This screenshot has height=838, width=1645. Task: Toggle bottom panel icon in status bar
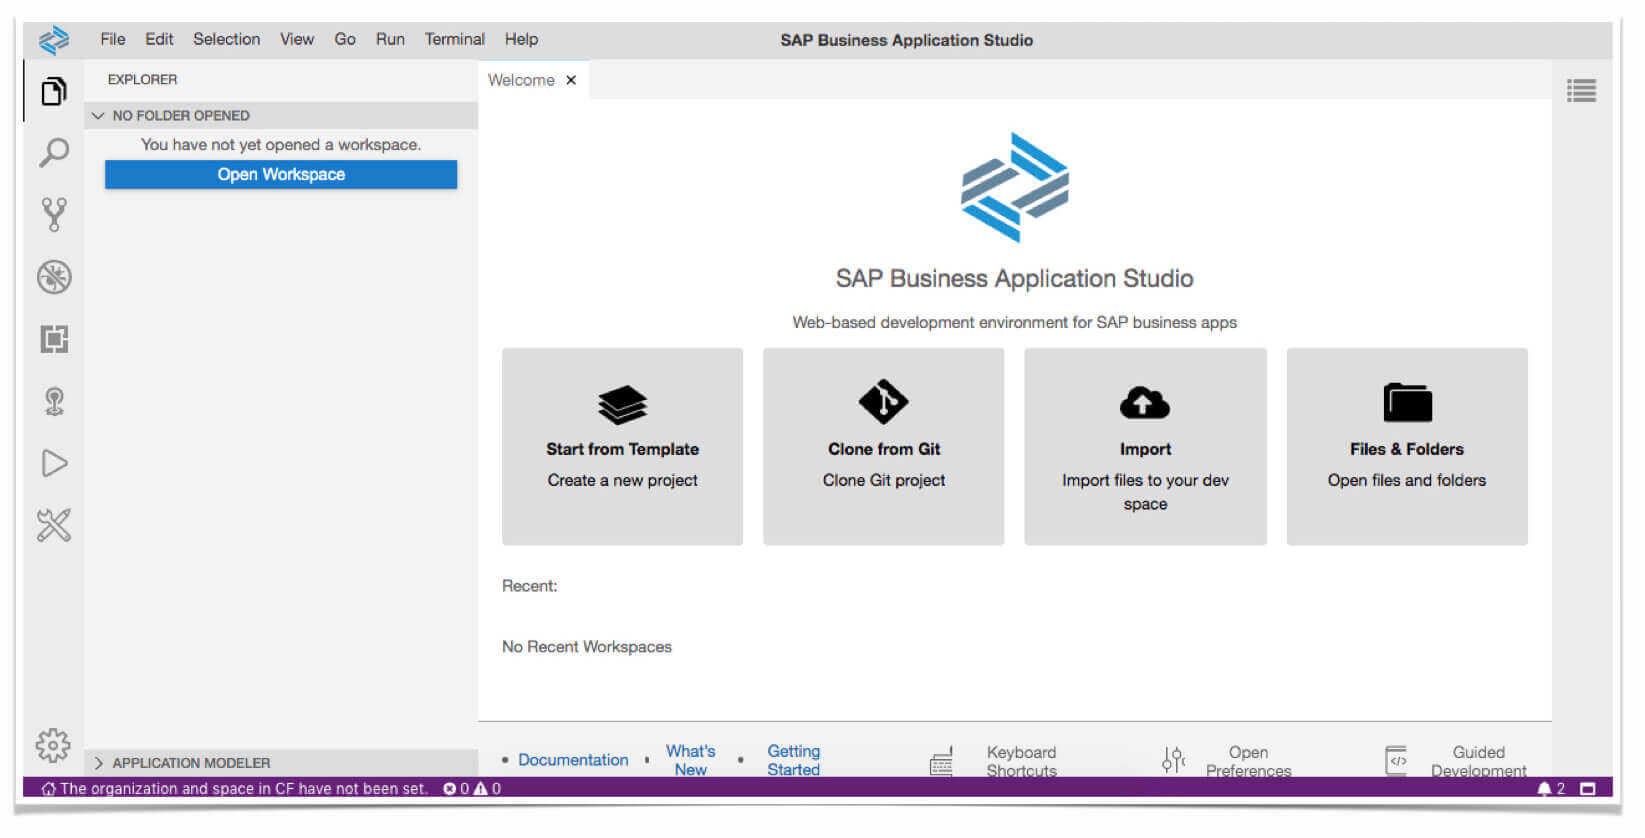tap(1587, 789)
